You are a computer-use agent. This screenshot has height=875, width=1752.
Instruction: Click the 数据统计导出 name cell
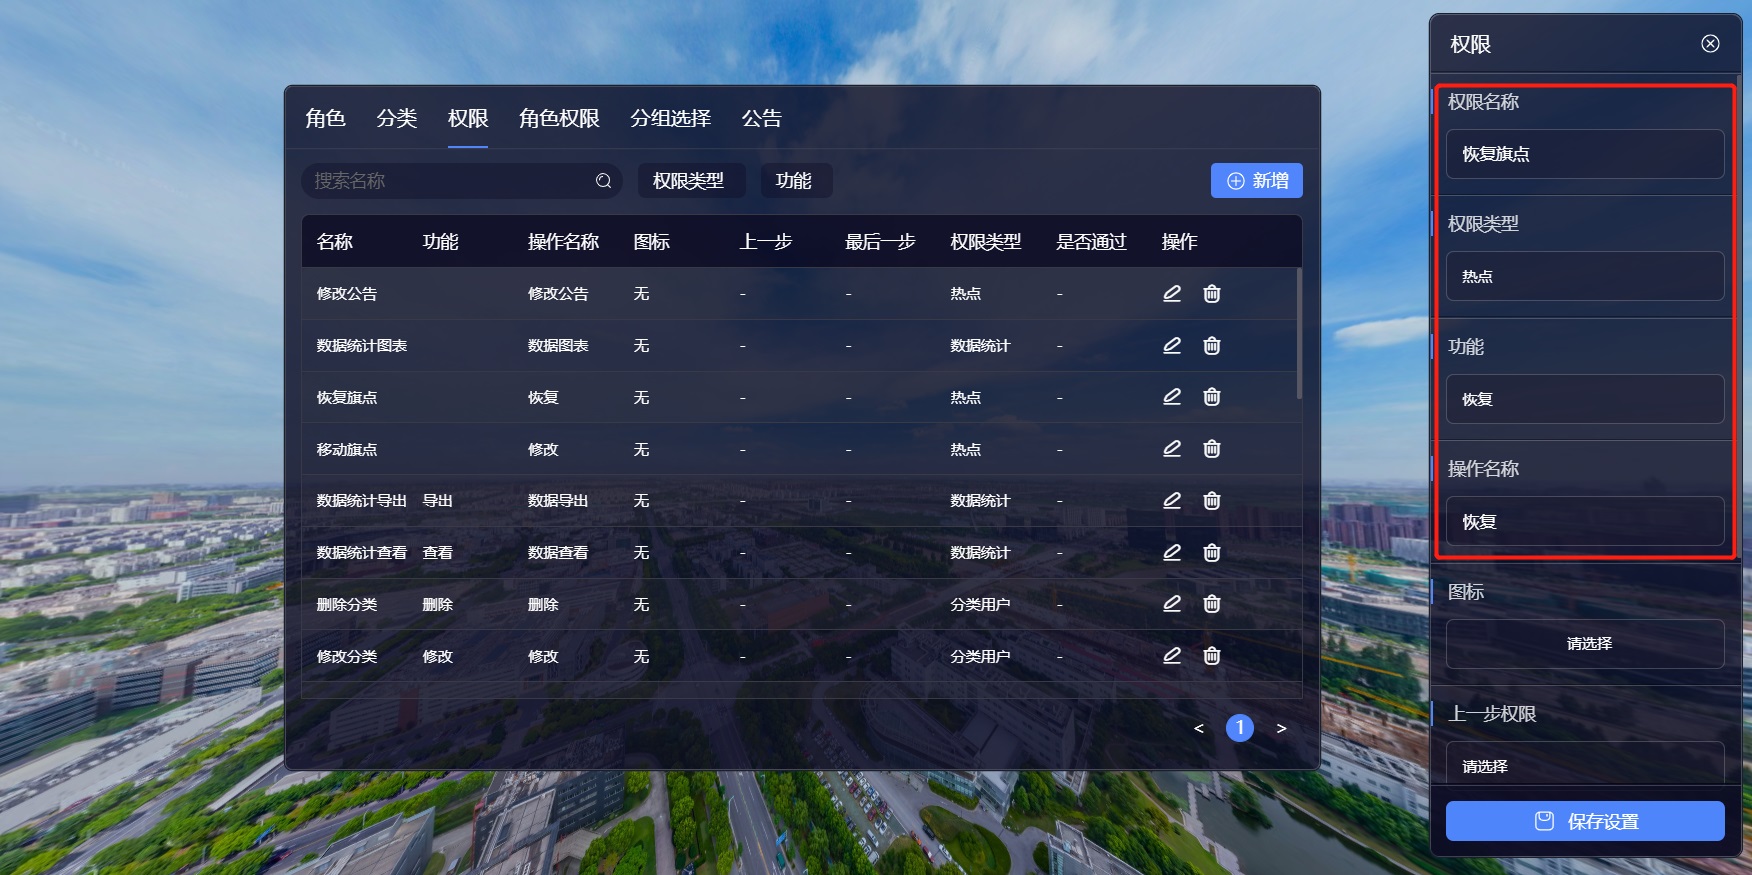point(361,501)
